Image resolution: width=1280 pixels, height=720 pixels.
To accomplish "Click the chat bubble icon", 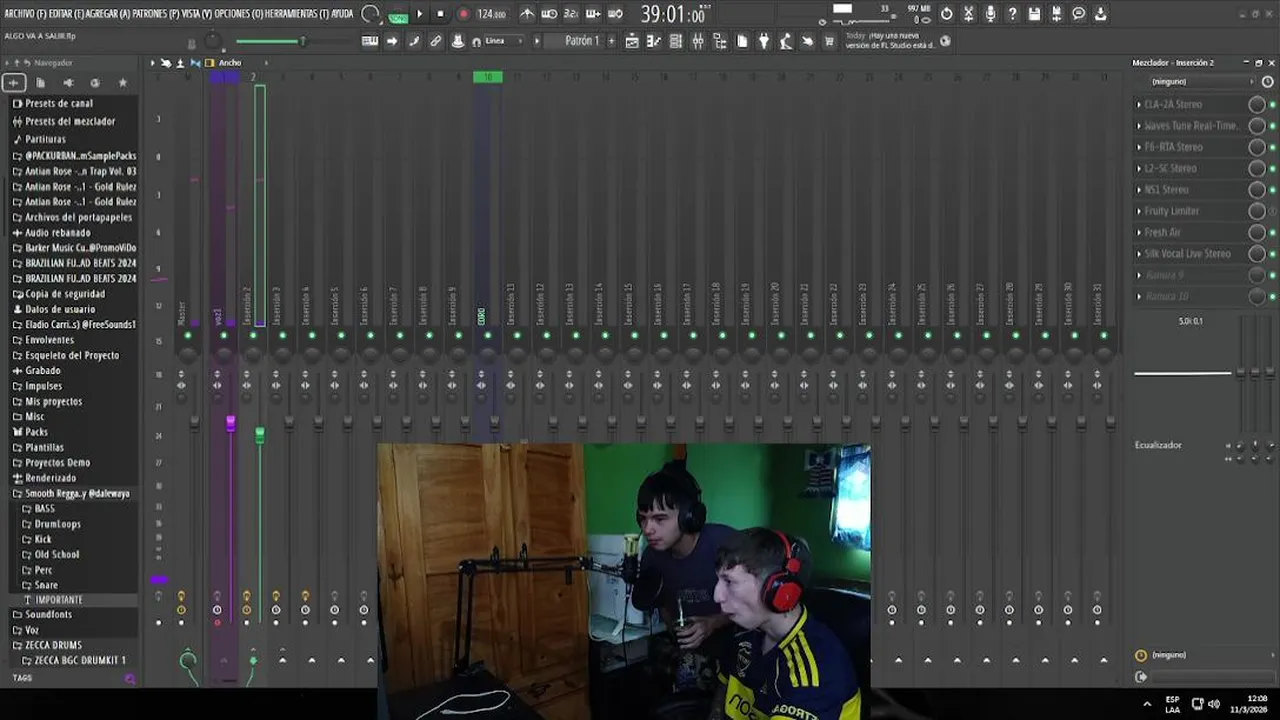I will [x=1078, y=14].
